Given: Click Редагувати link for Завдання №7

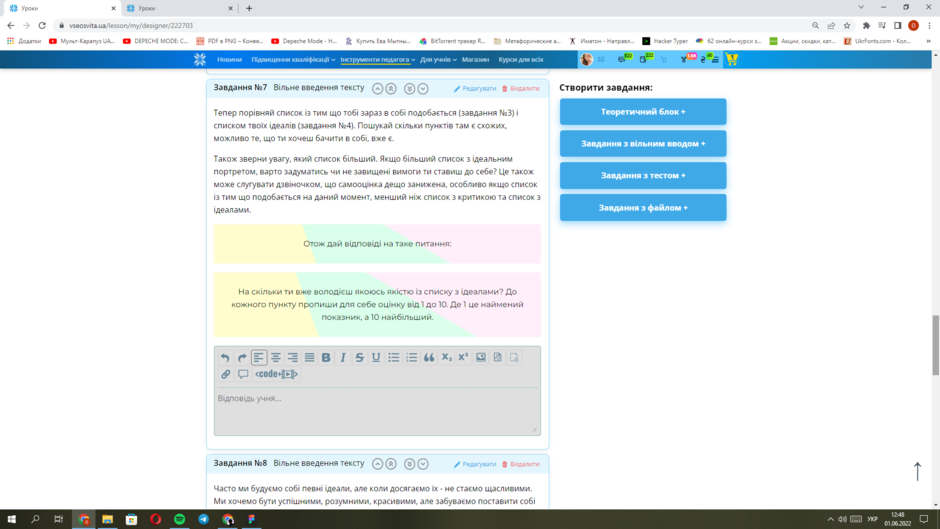Looking at the screenshot, I should [475, 89].
